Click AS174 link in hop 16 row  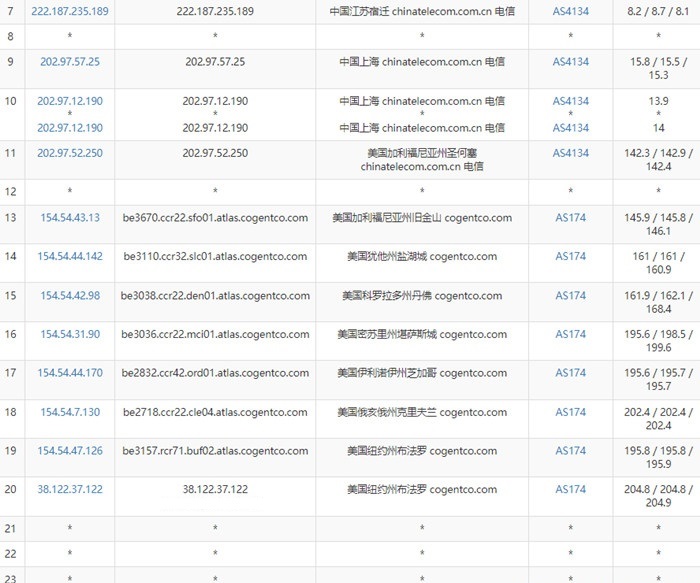(x=571, y=334)
